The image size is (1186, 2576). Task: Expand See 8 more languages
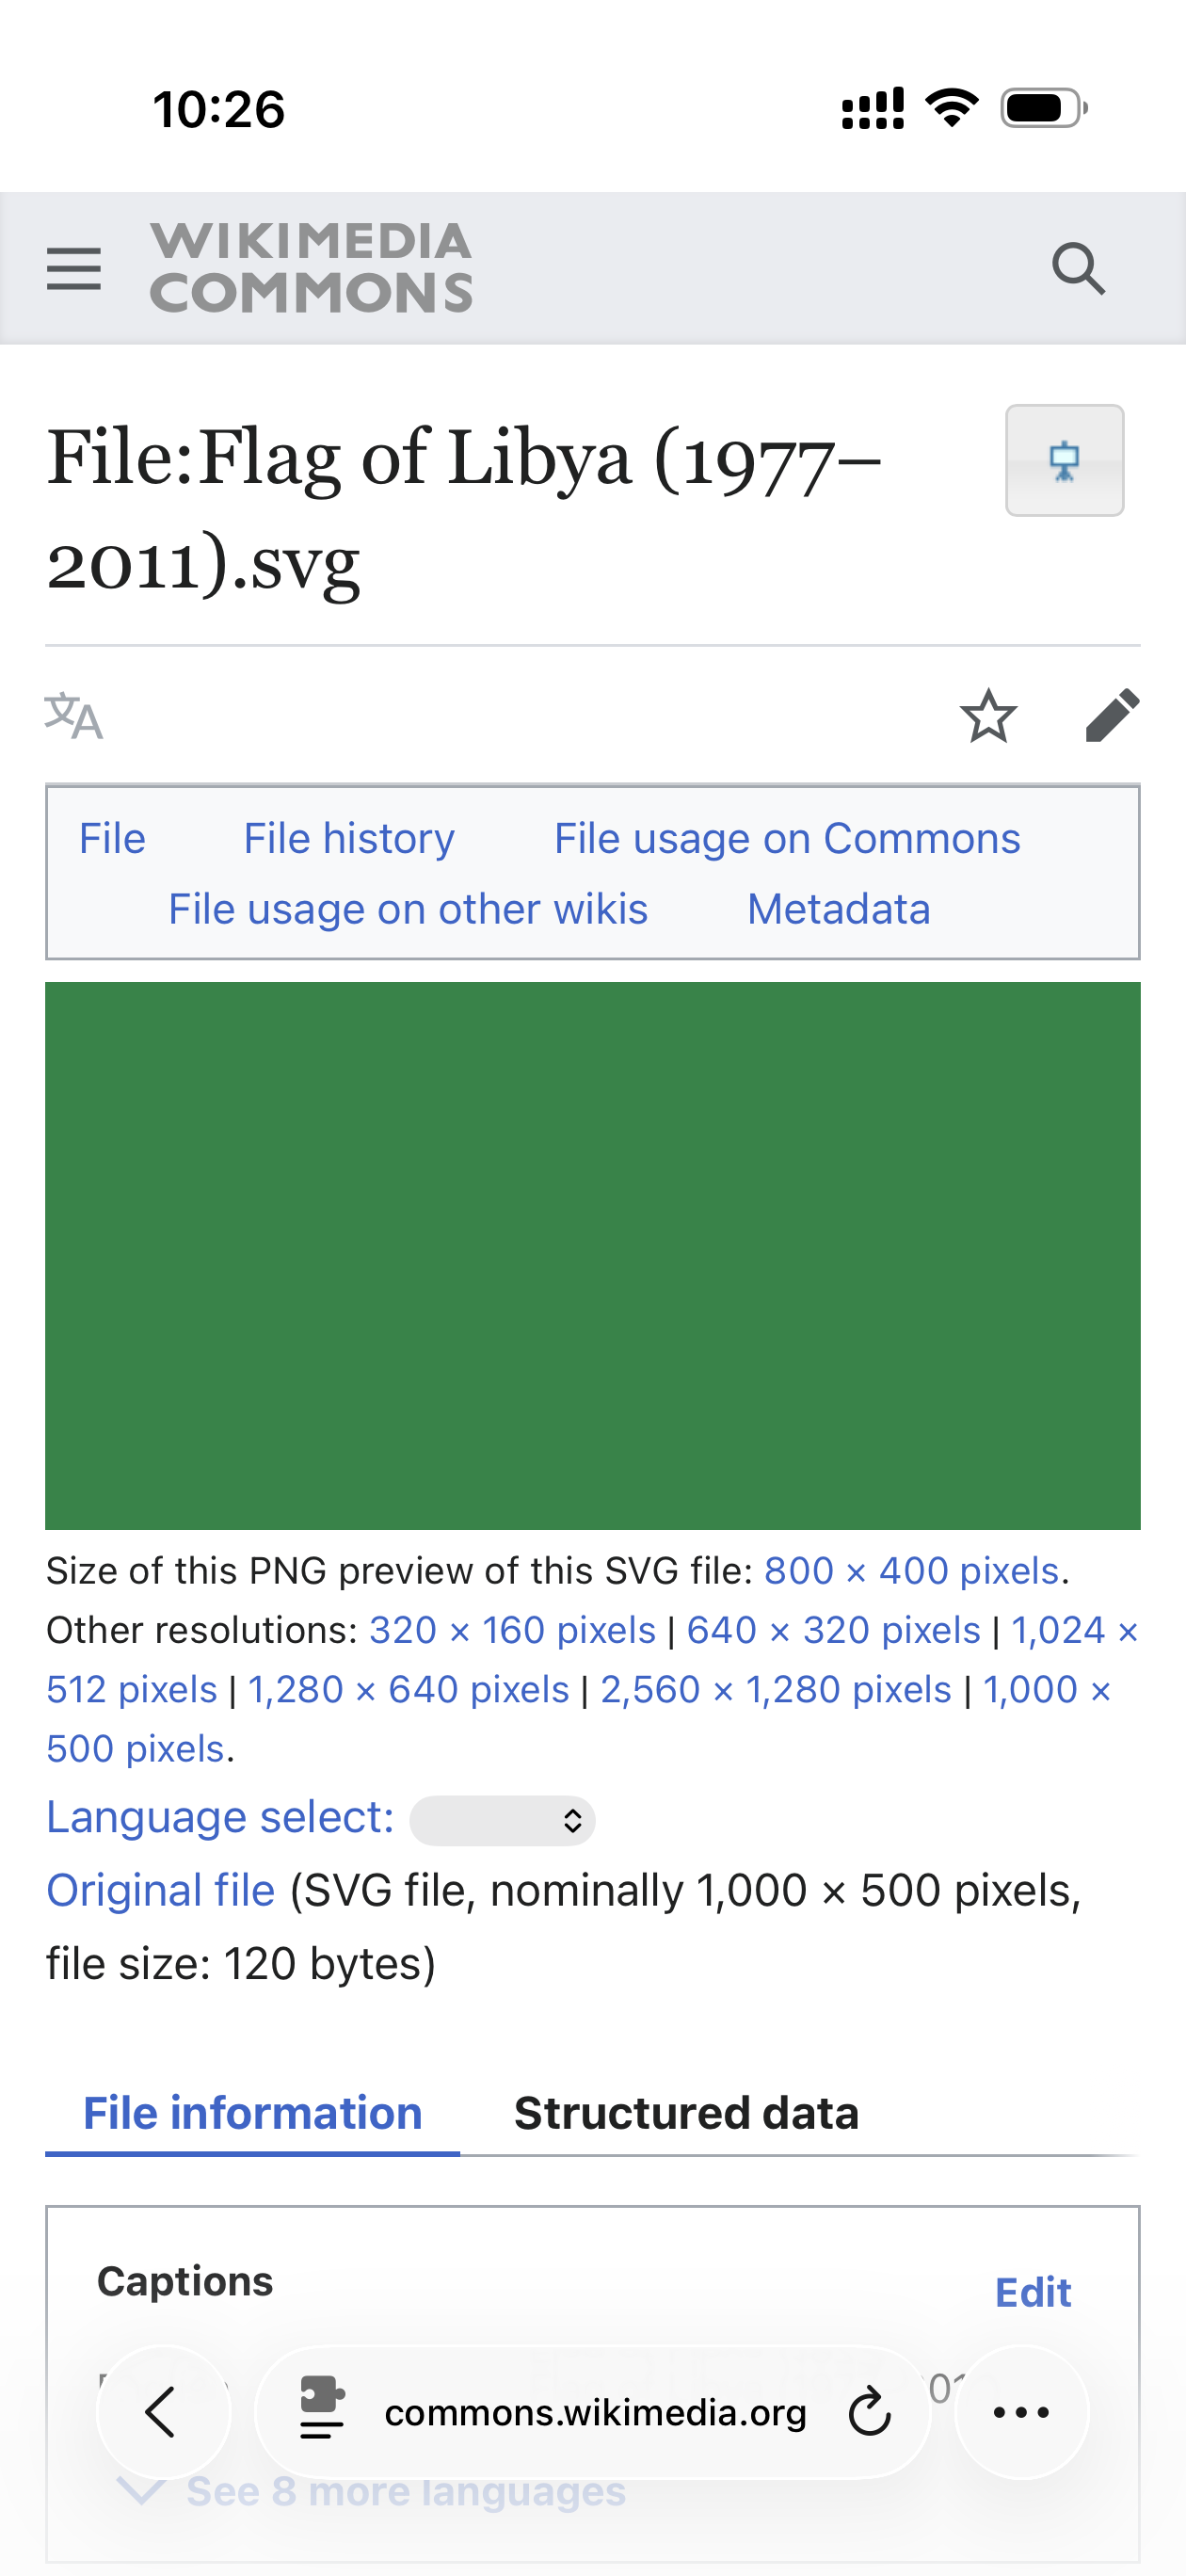coord(405,2492)
